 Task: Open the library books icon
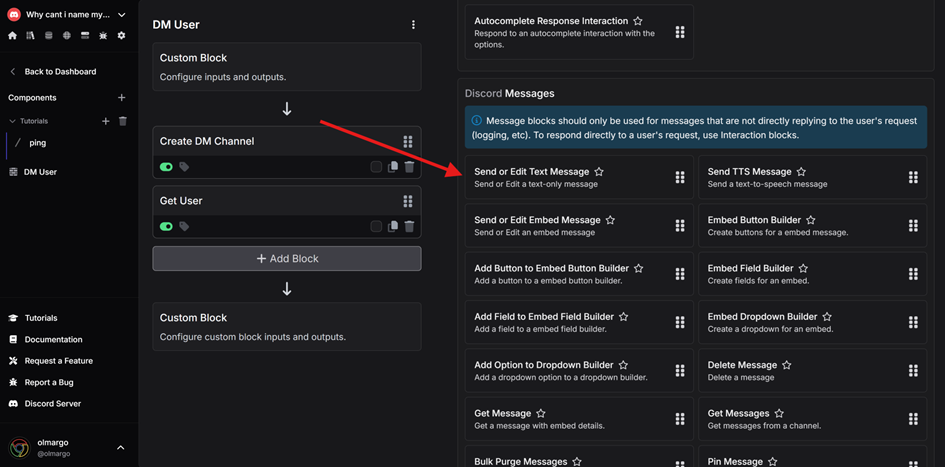pos(30,36)
